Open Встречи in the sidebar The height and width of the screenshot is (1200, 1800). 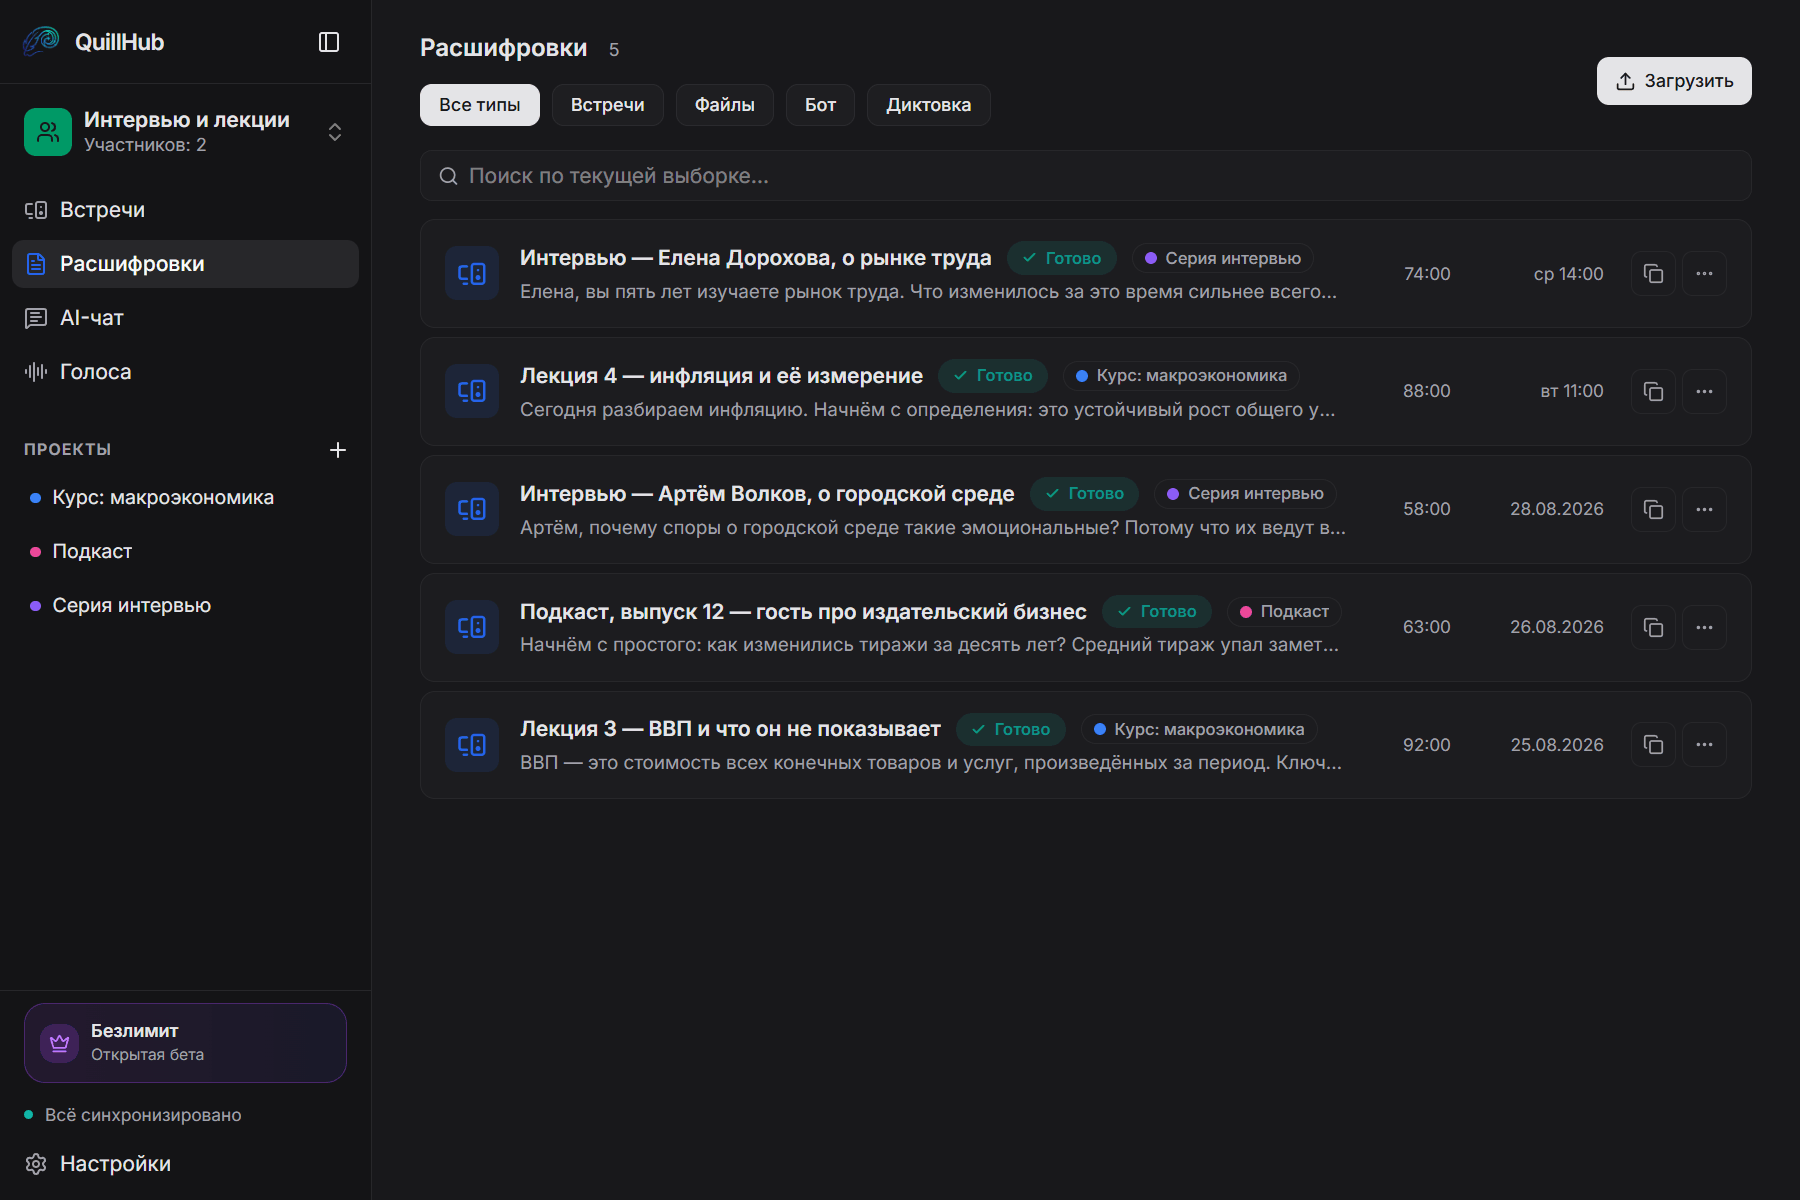coord(185,210)
